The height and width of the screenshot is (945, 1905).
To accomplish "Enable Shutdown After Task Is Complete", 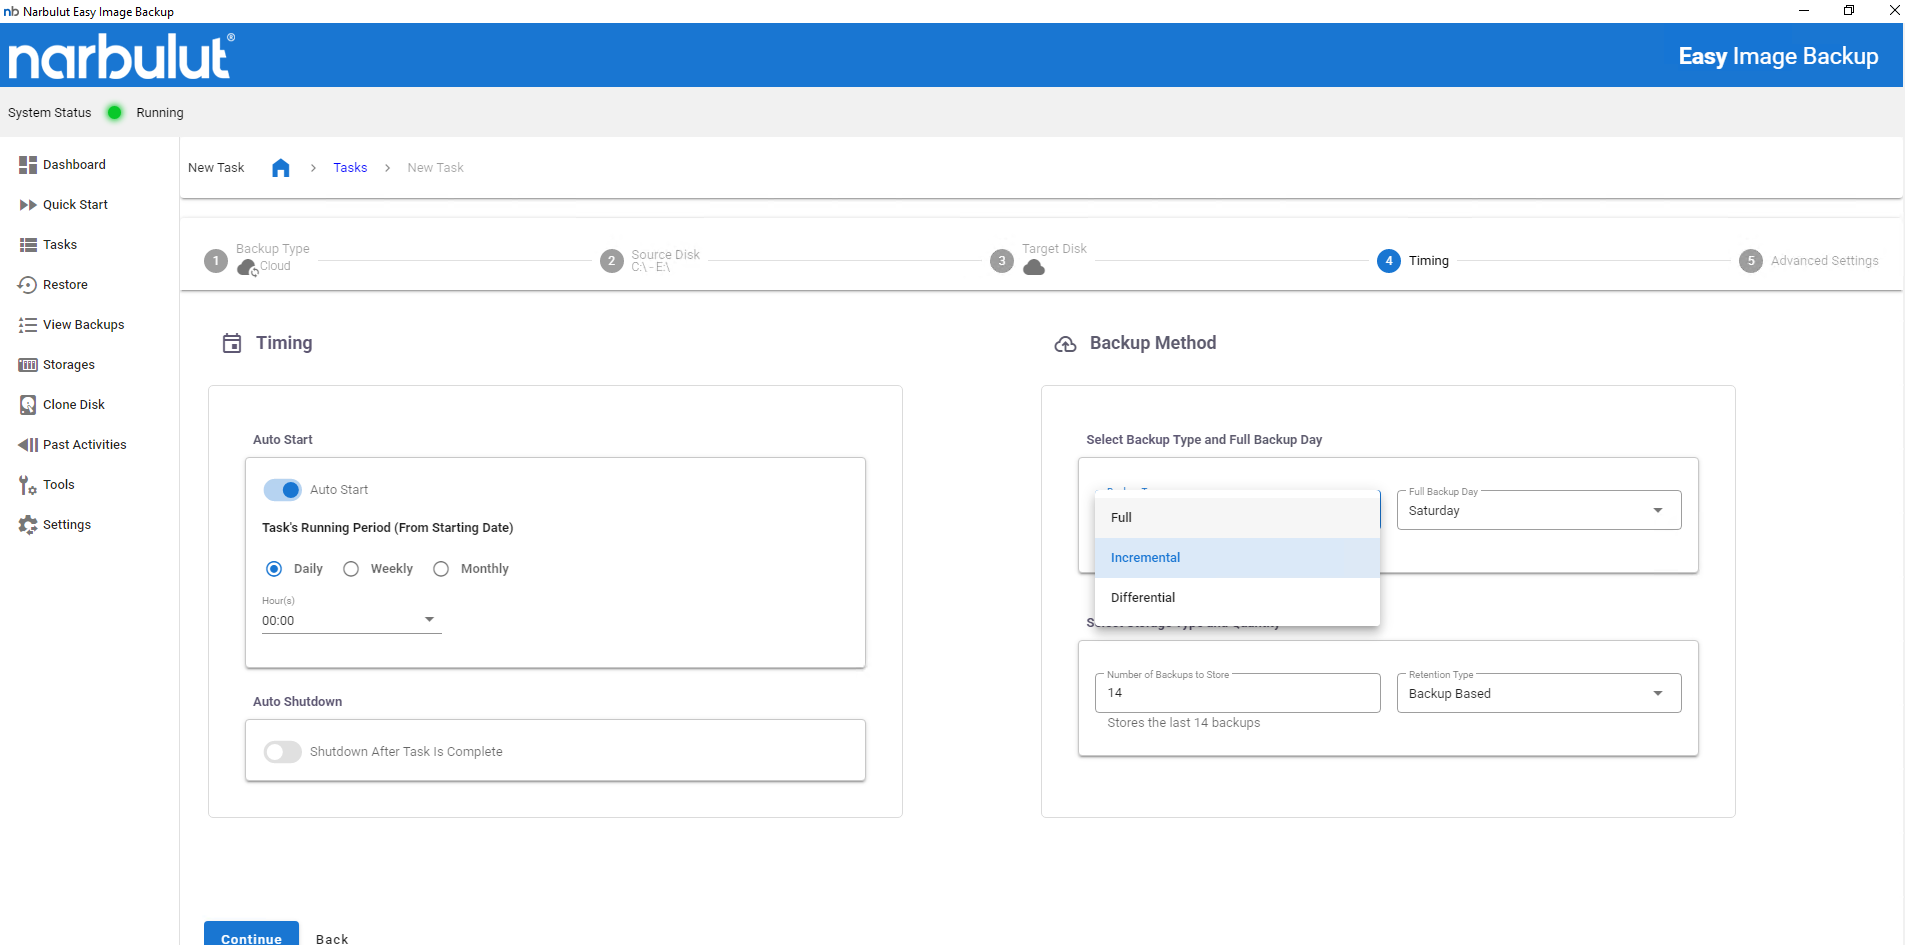I will click(x=283, y=752).
